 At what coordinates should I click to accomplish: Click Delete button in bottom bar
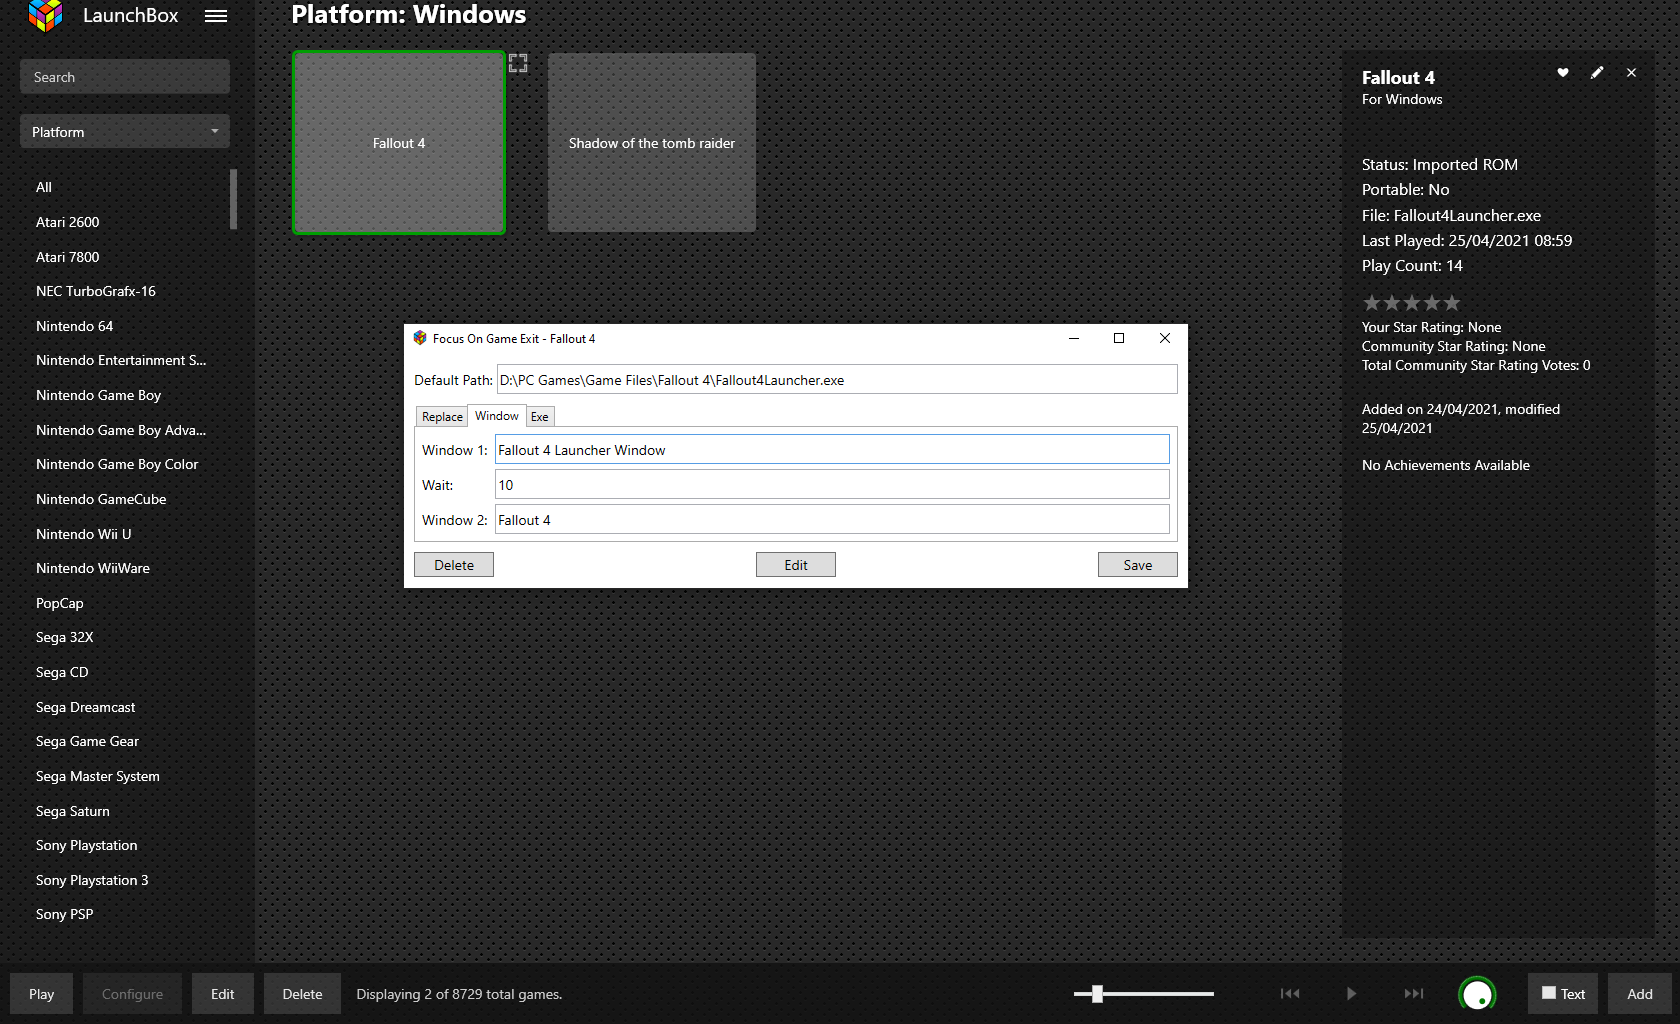(302, 994)
